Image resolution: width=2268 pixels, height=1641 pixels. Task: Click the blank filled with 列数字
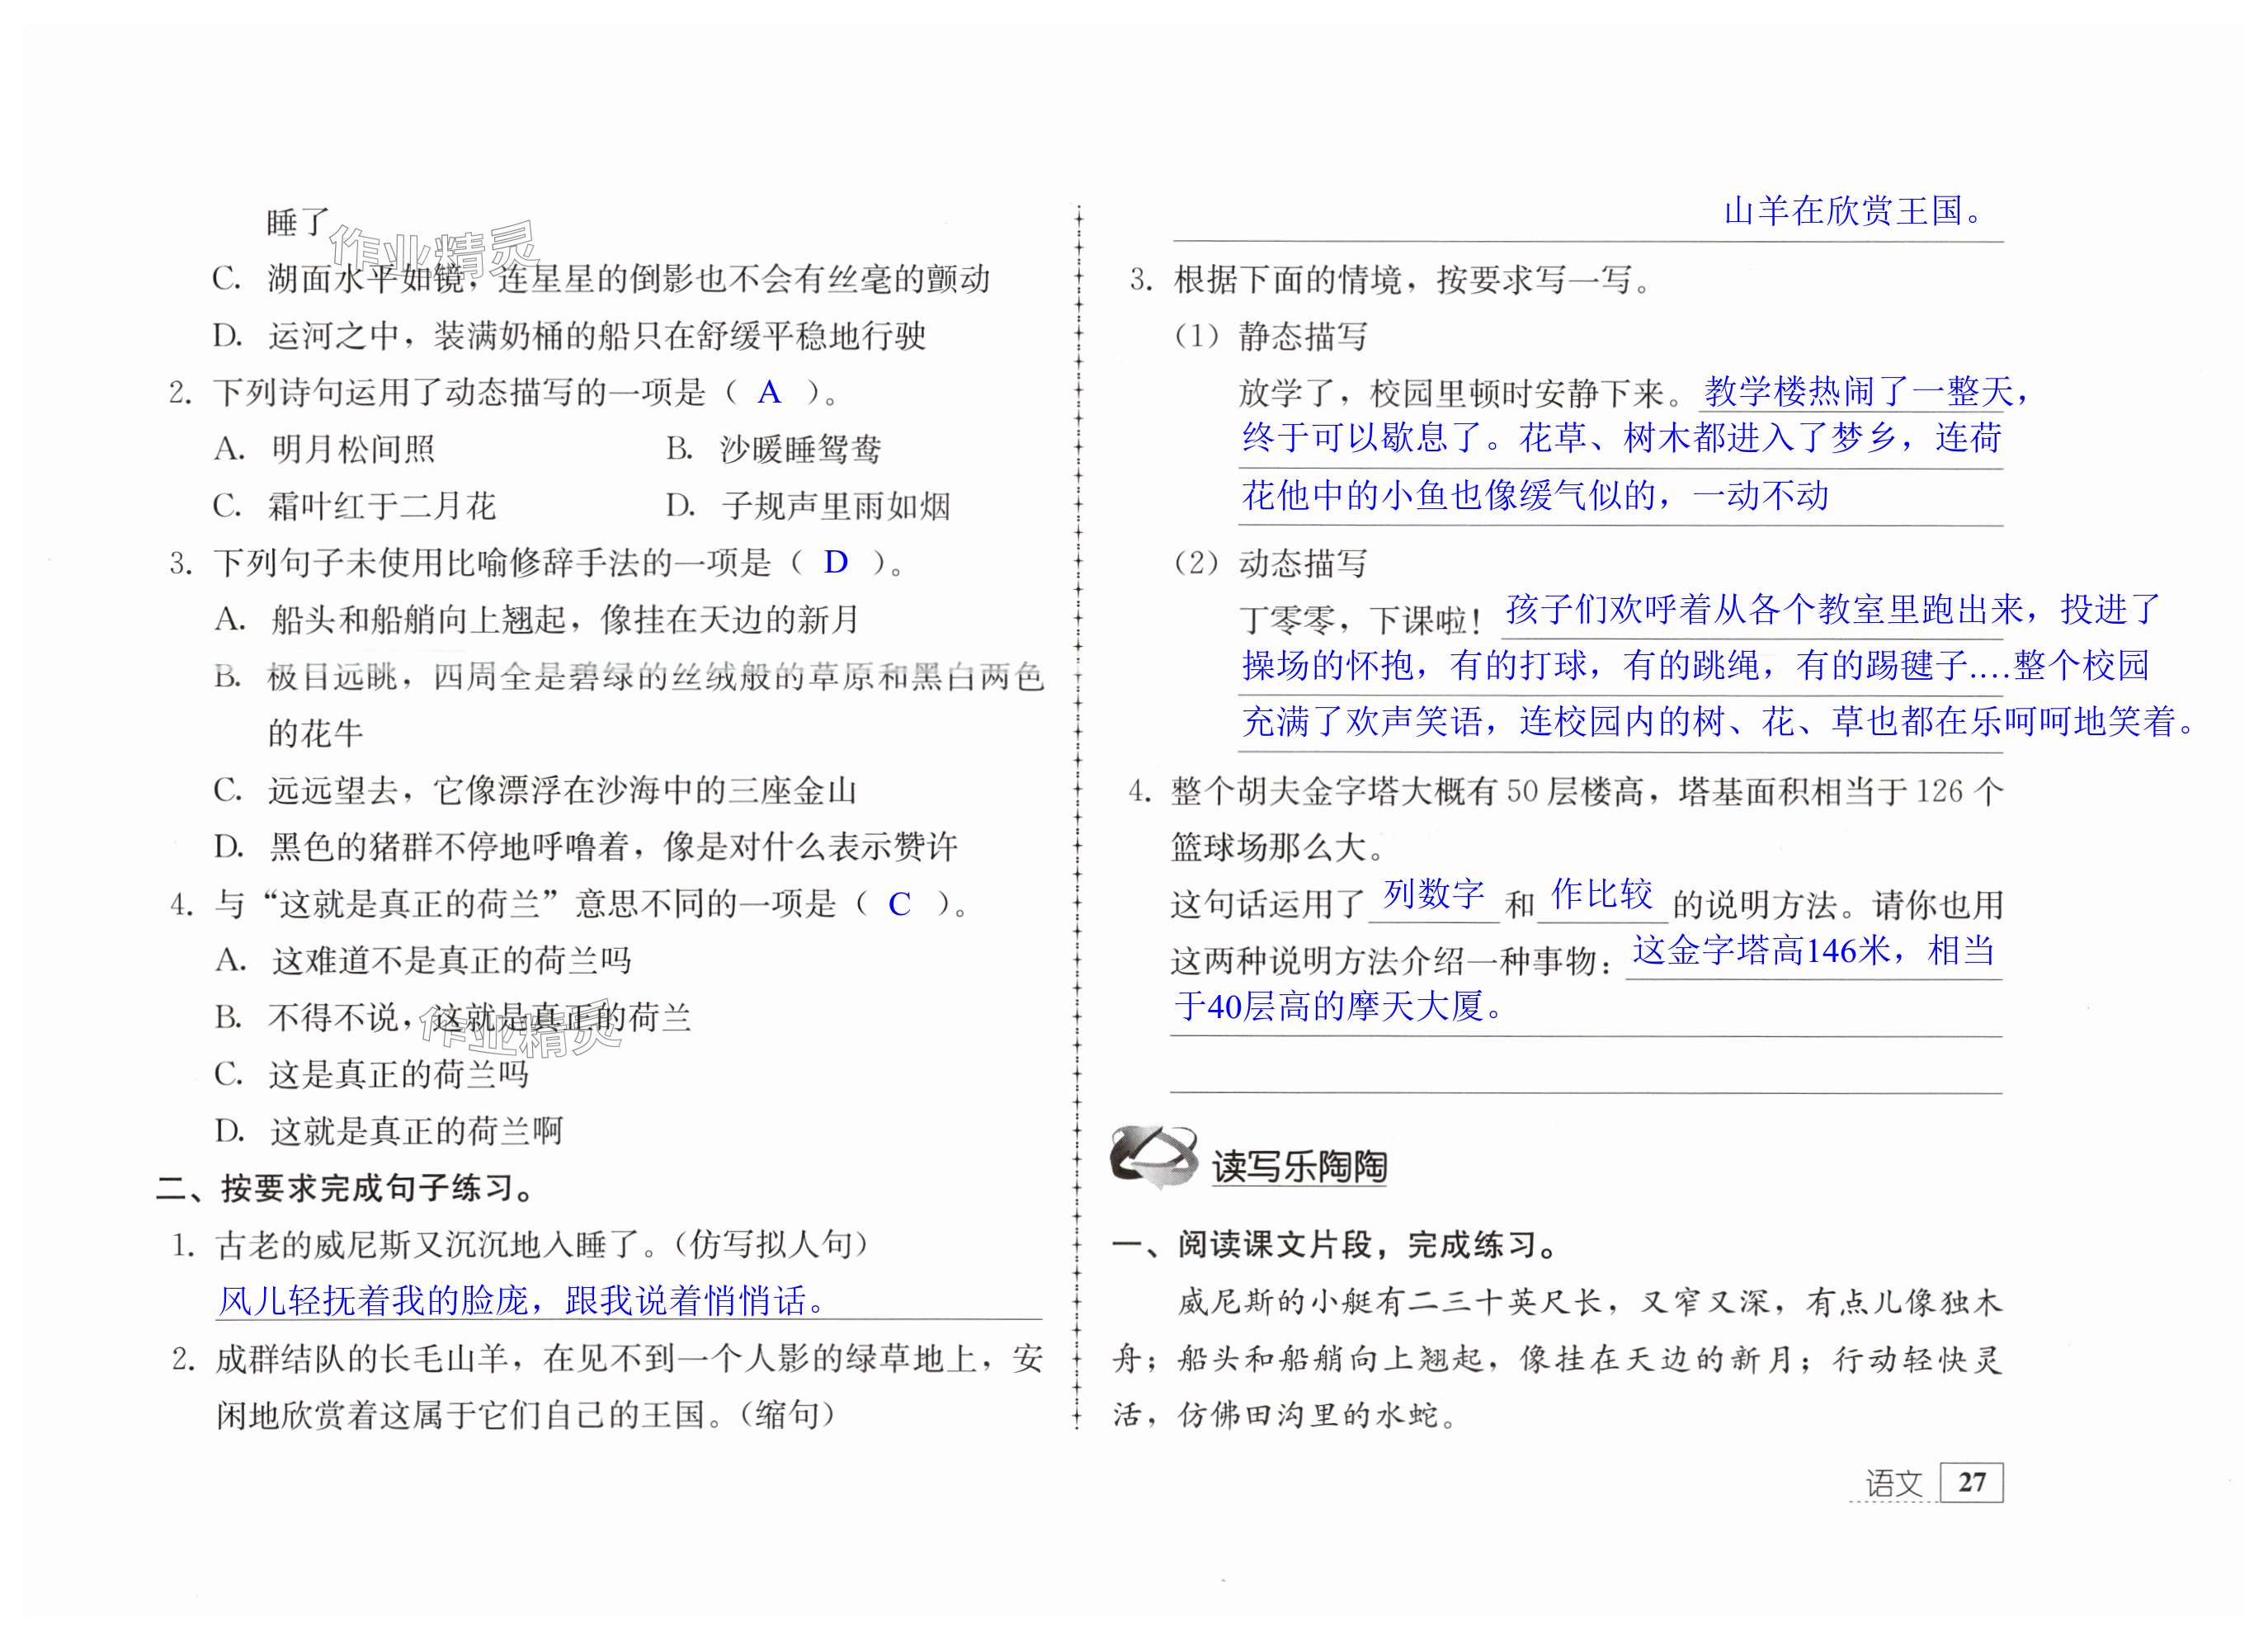[x=1433, y=894]
